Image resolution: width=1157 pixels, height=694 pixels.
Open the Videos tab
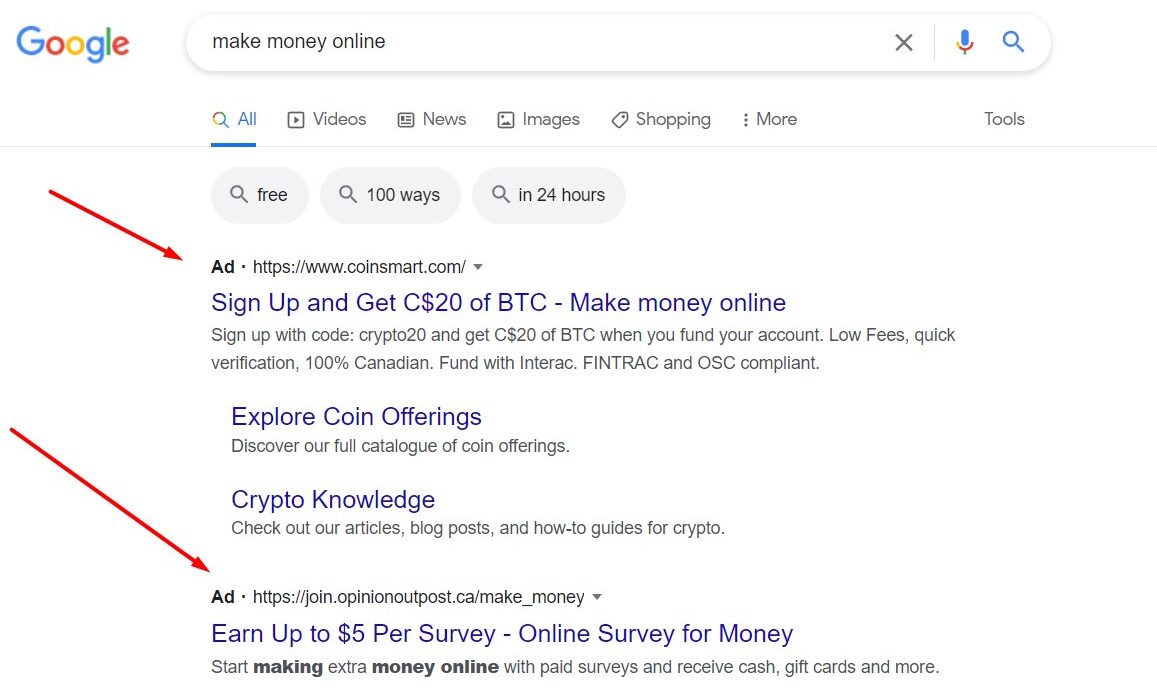(327, 119)
